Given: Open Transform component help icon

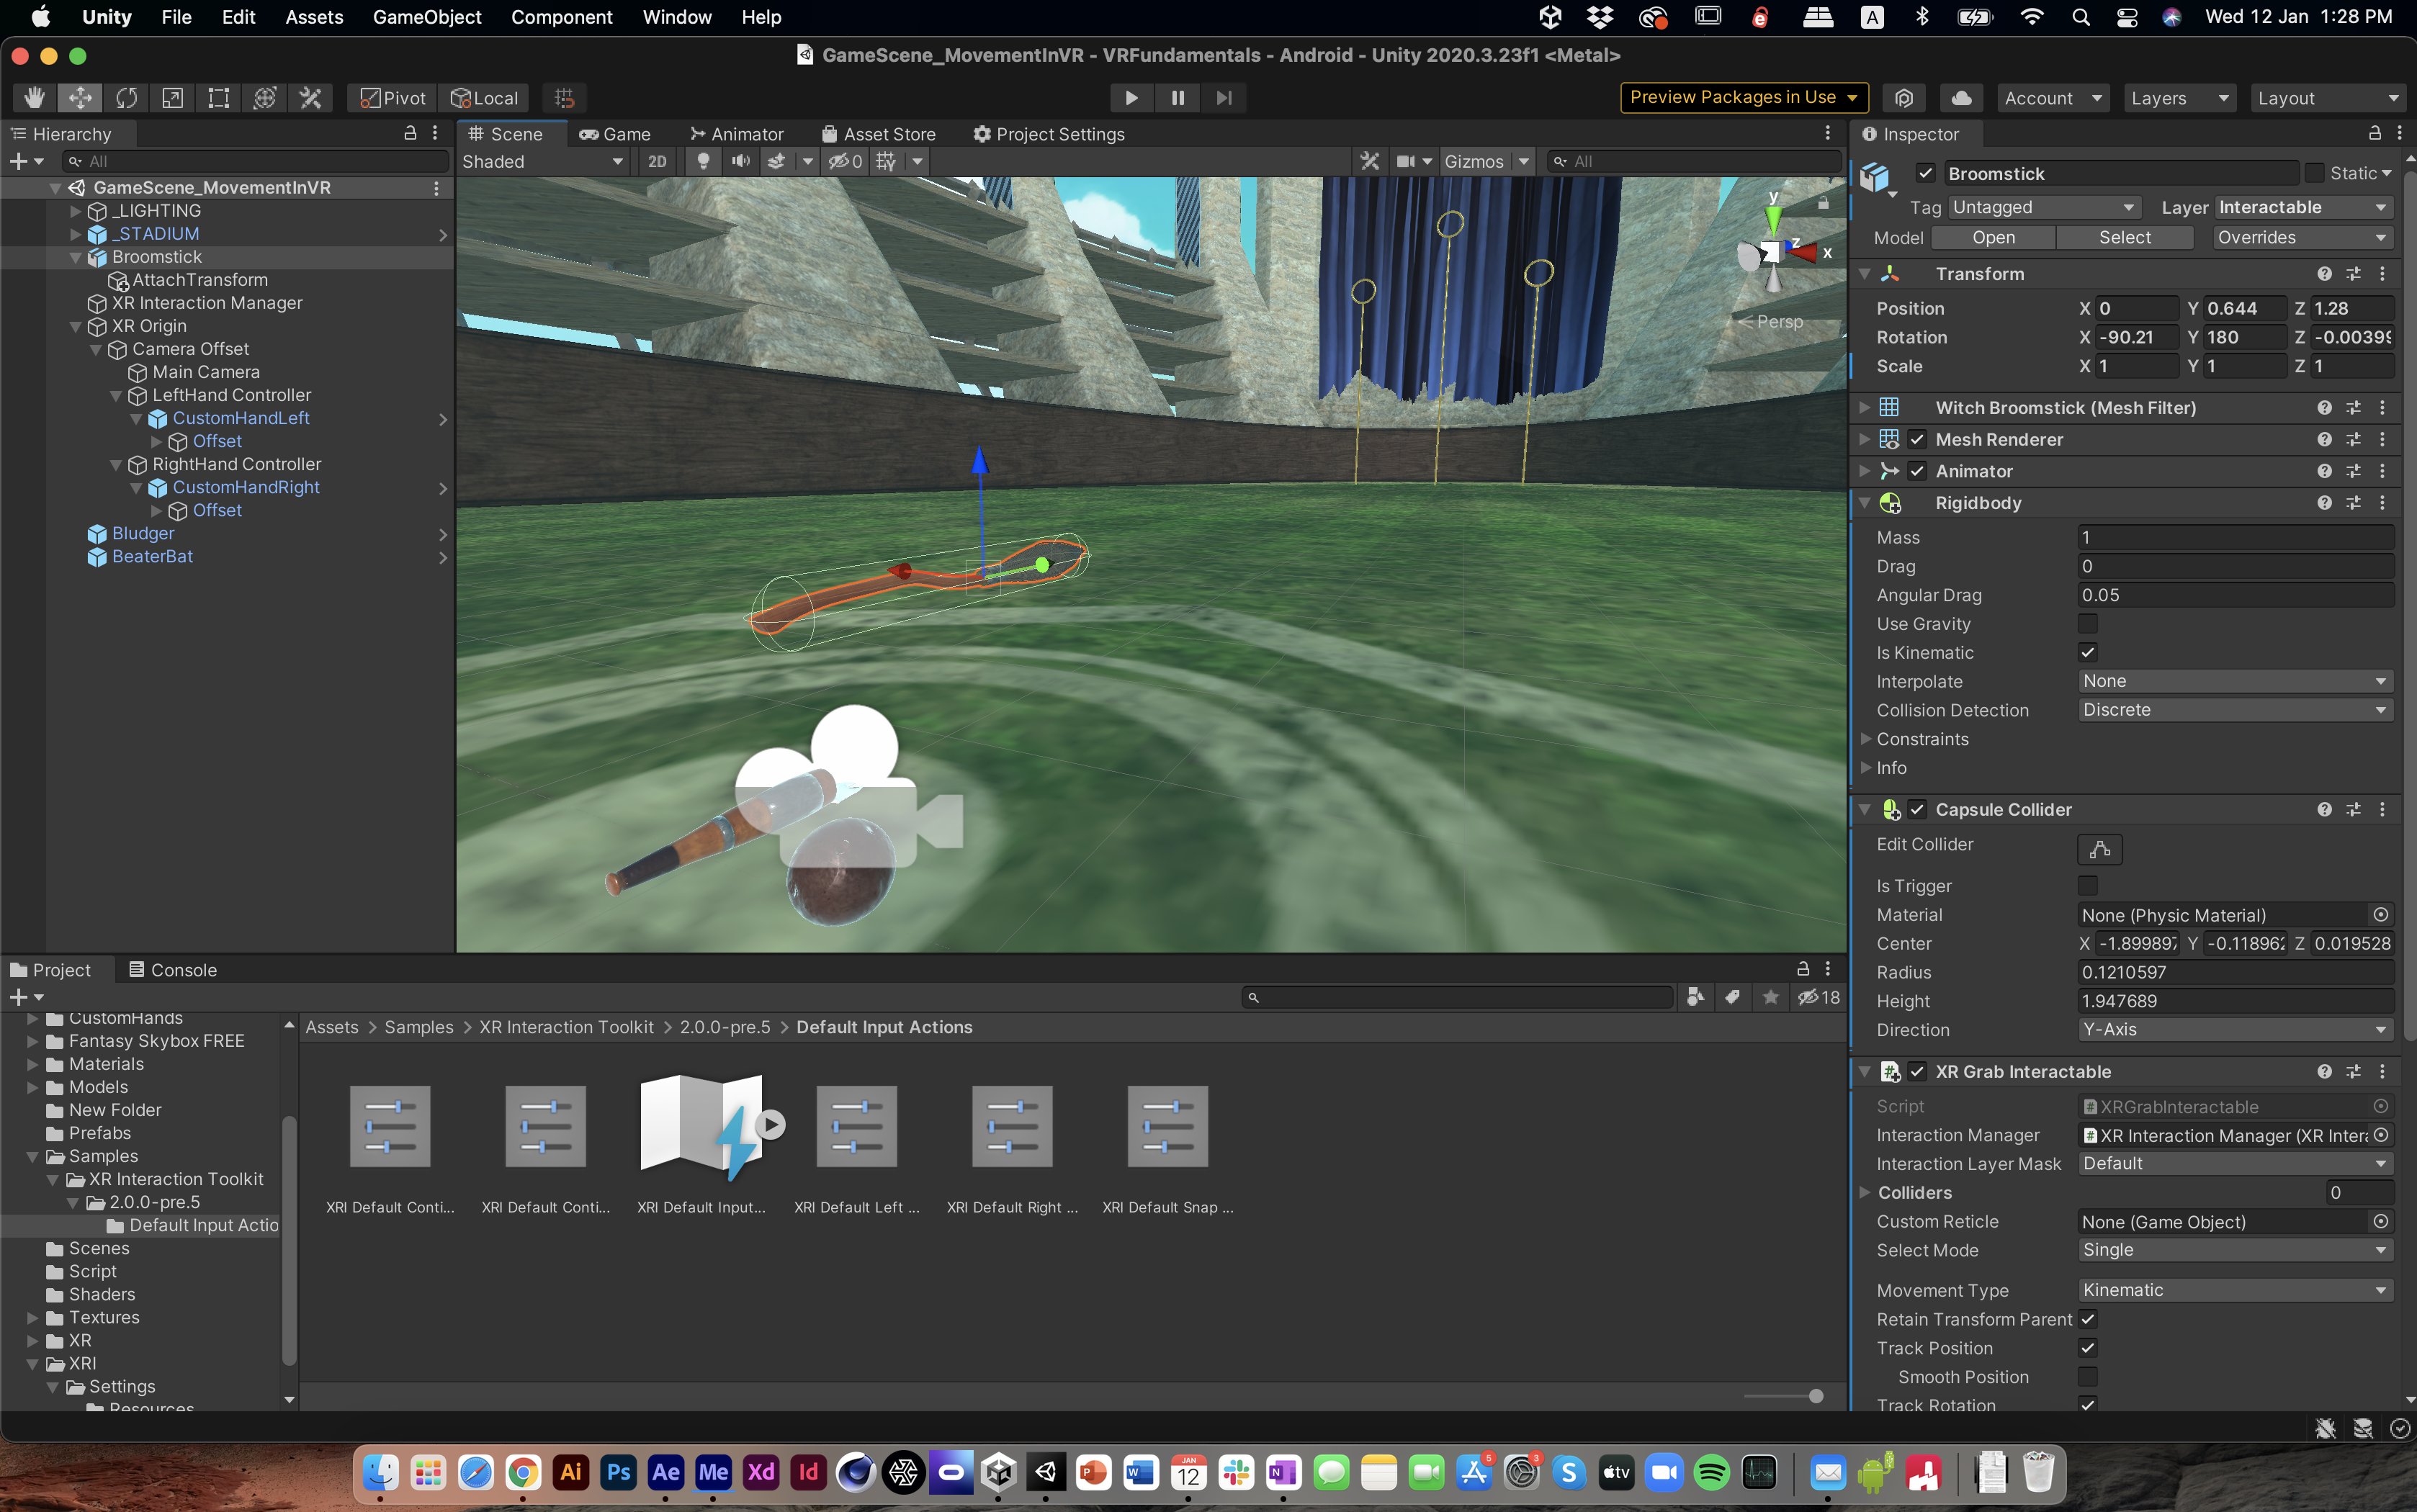Looking at the screenshot, I should click(2324, 274).
